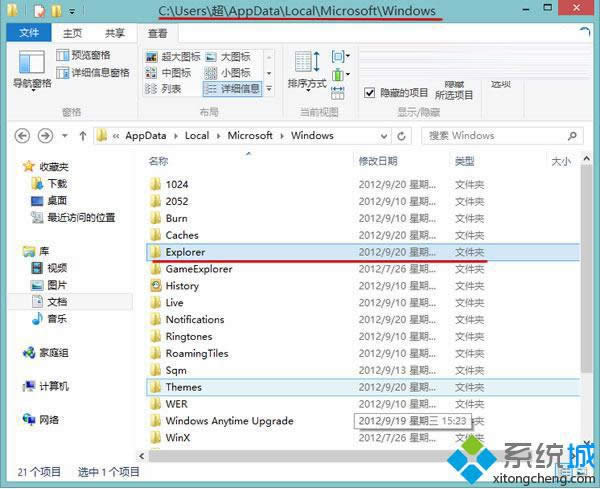Open 网络 network in navigation pane

[x=41, y=420]
